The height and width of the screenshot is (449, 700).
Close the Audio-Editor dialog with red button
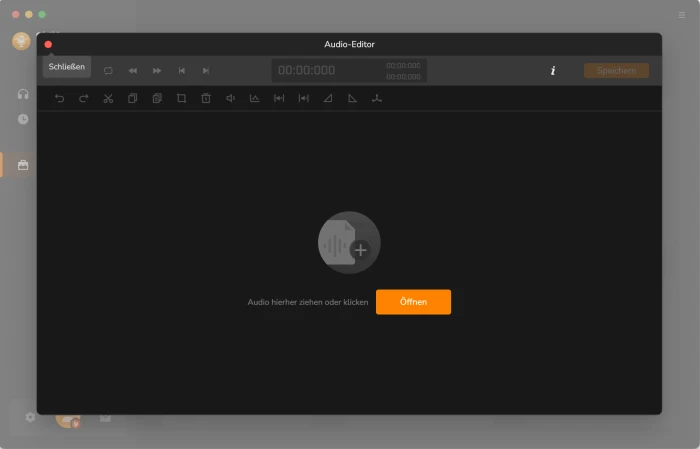(48, 44)
